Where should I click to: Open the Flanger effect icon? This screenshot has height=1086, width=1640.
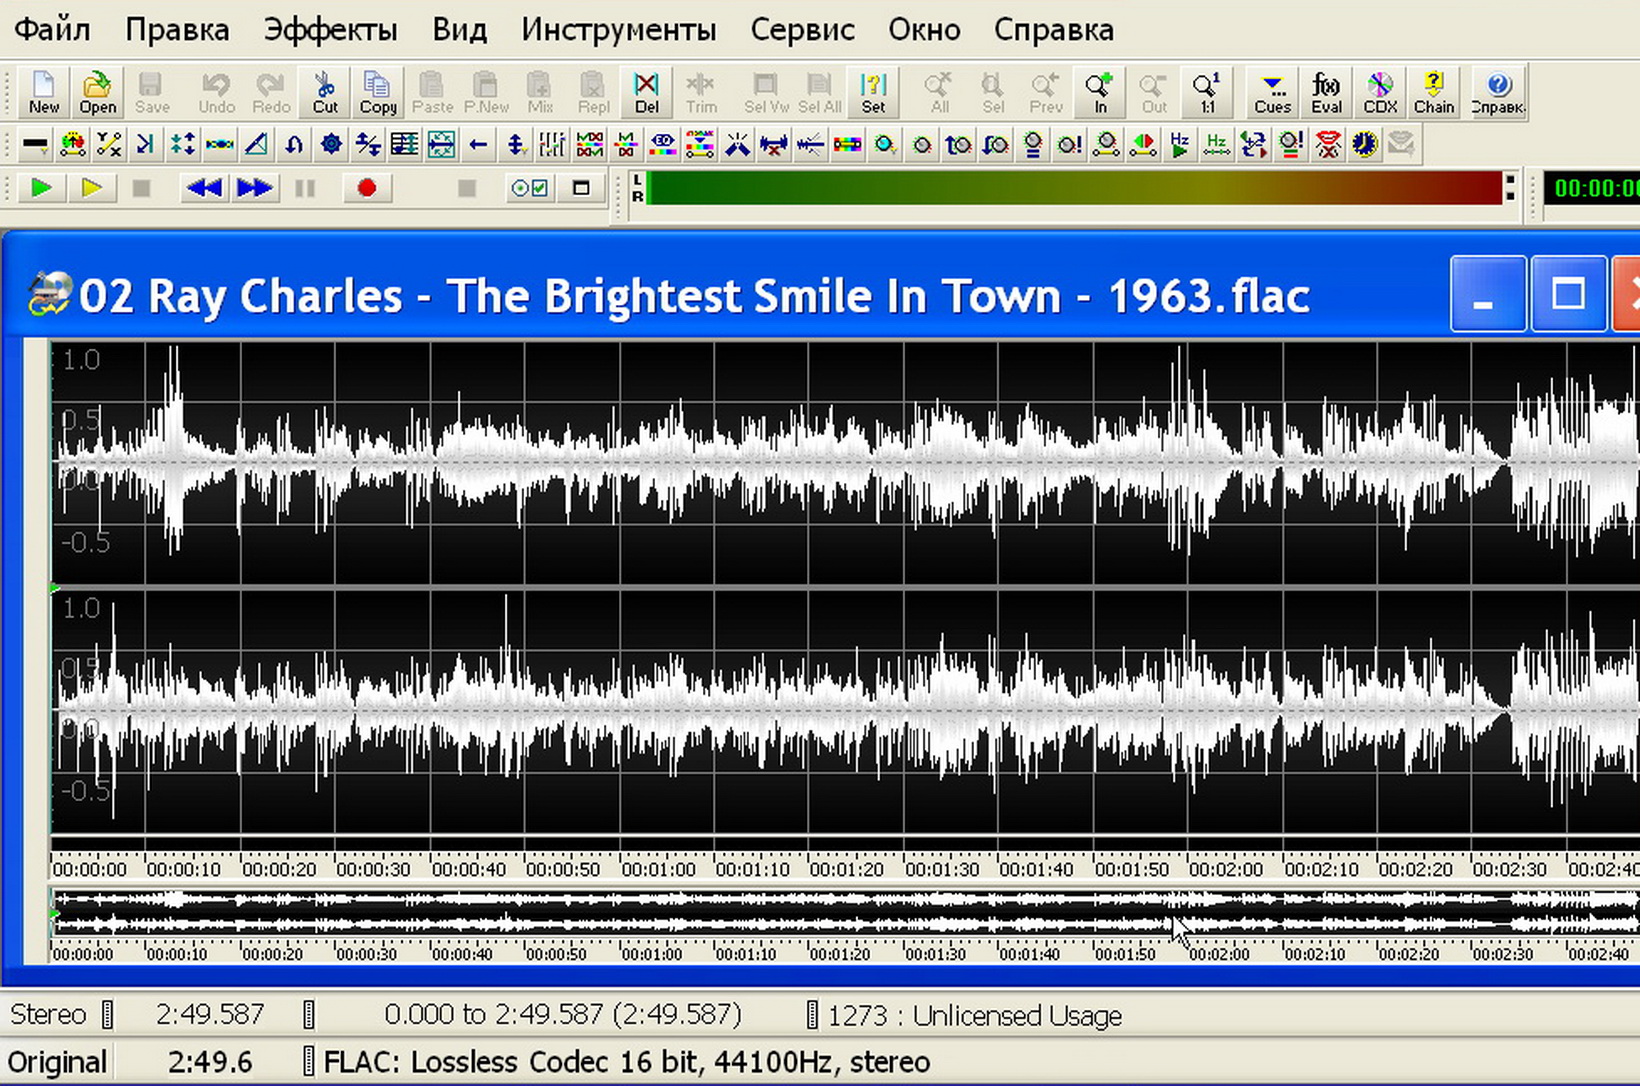219,146
